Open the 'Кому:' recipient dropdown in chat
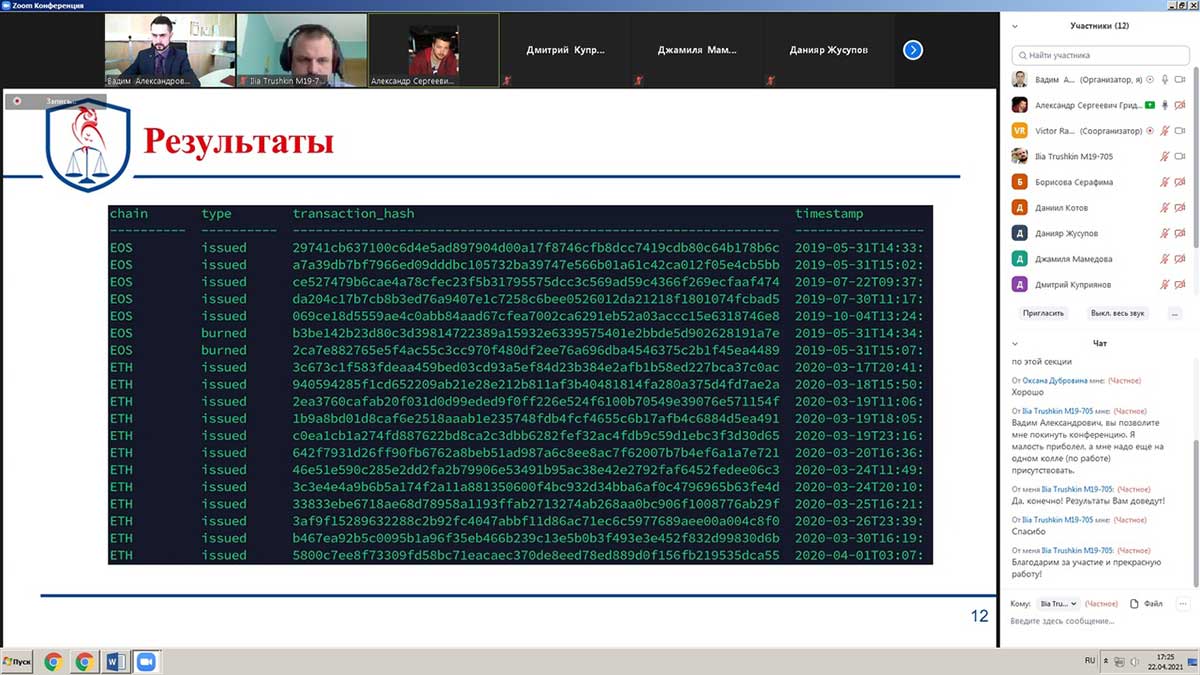This screenshot has height=675, width=1200. point(1059,604)
